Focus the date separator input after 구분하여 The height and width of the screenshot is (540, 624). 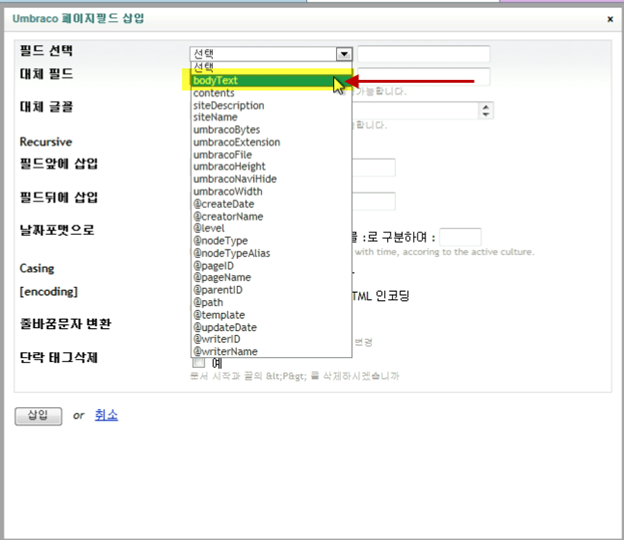(x=460, y=238)
